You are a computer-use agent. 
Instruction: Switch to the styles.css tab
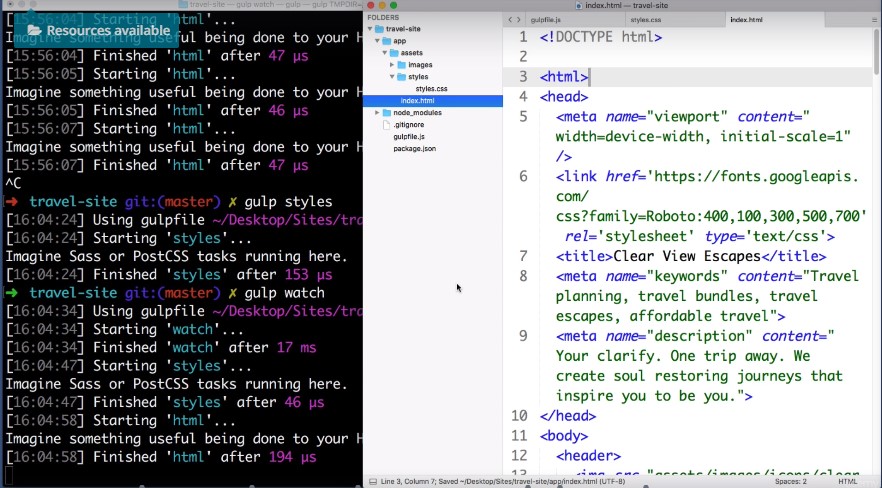647,19
